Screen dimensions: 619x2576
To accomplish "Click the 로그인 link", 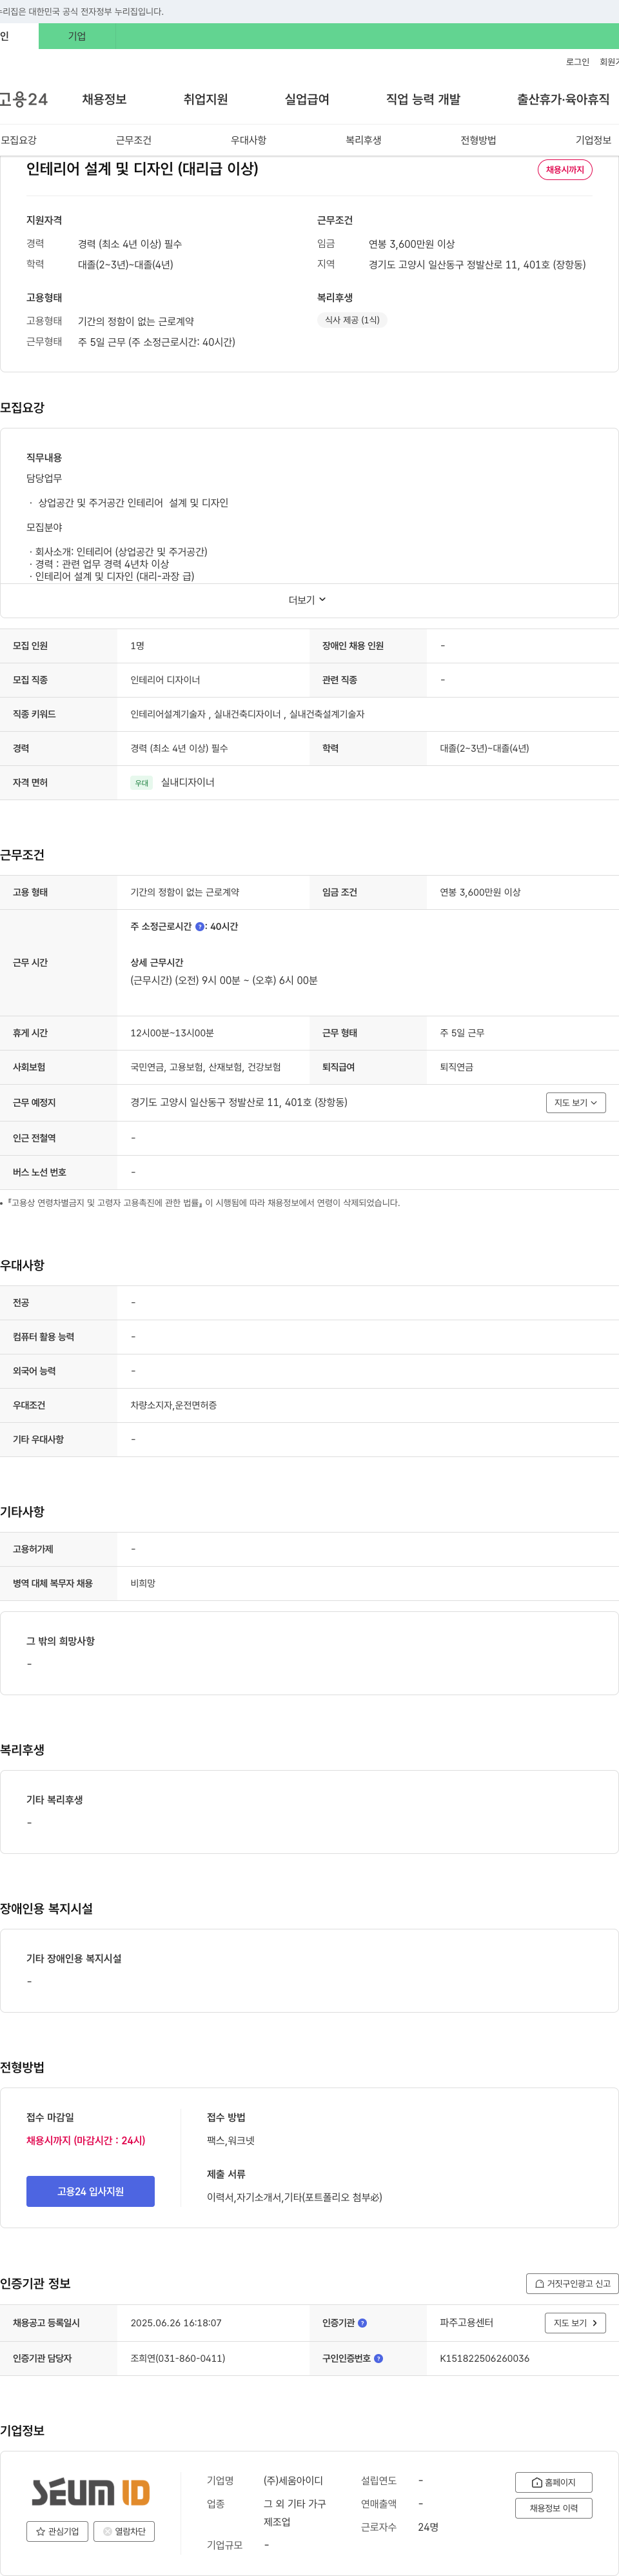I will coord(577,62).
